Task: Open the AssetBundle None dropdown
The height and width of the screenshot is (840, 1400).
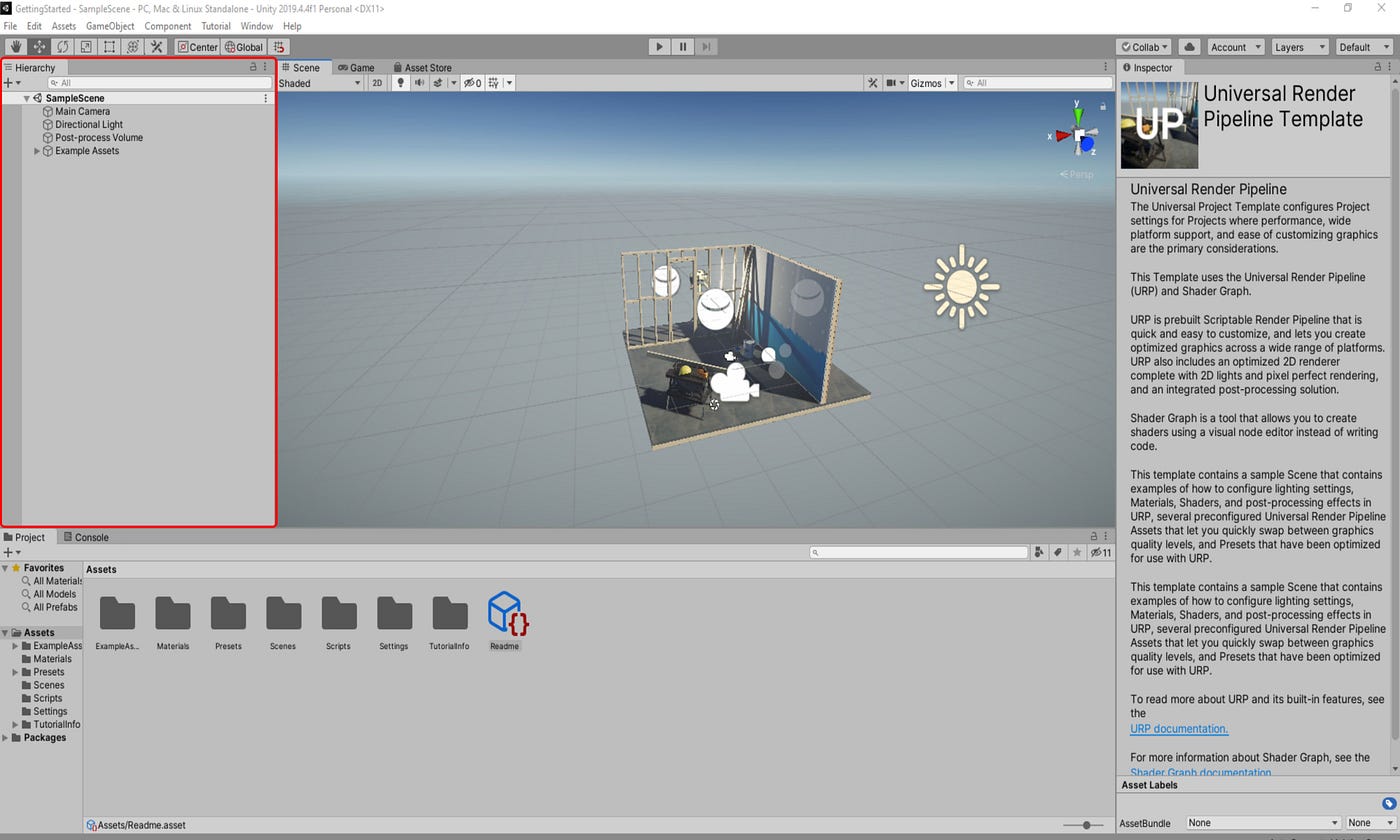Action: tap(1263, 823)
